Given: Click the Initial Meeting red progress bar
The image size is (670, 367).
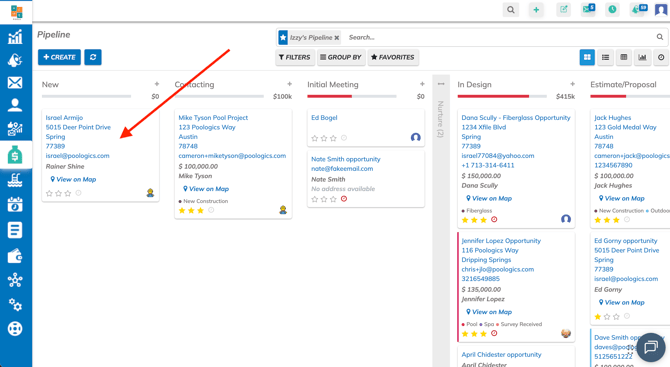Looking at the screenshot, I should [329, 97].
